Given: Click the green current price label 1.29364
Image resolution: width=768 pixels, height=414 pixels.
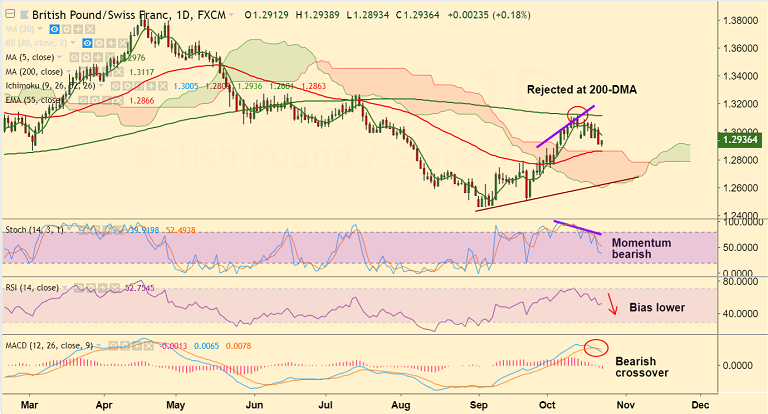Looking at the screenshot, I should pos(740,140).
